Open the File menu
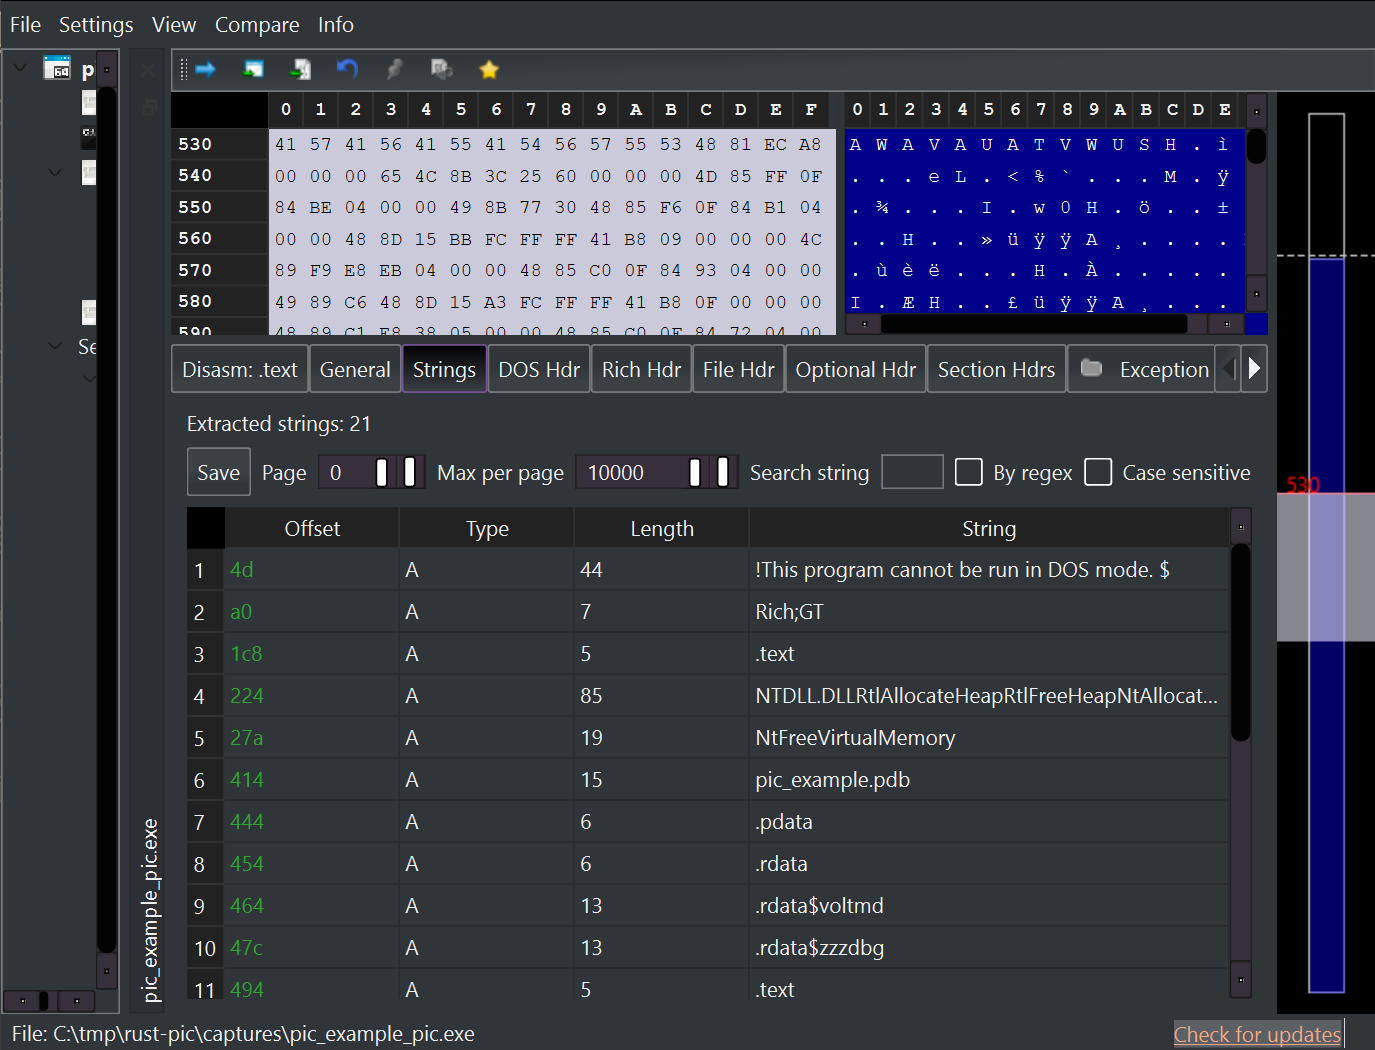 25,24
